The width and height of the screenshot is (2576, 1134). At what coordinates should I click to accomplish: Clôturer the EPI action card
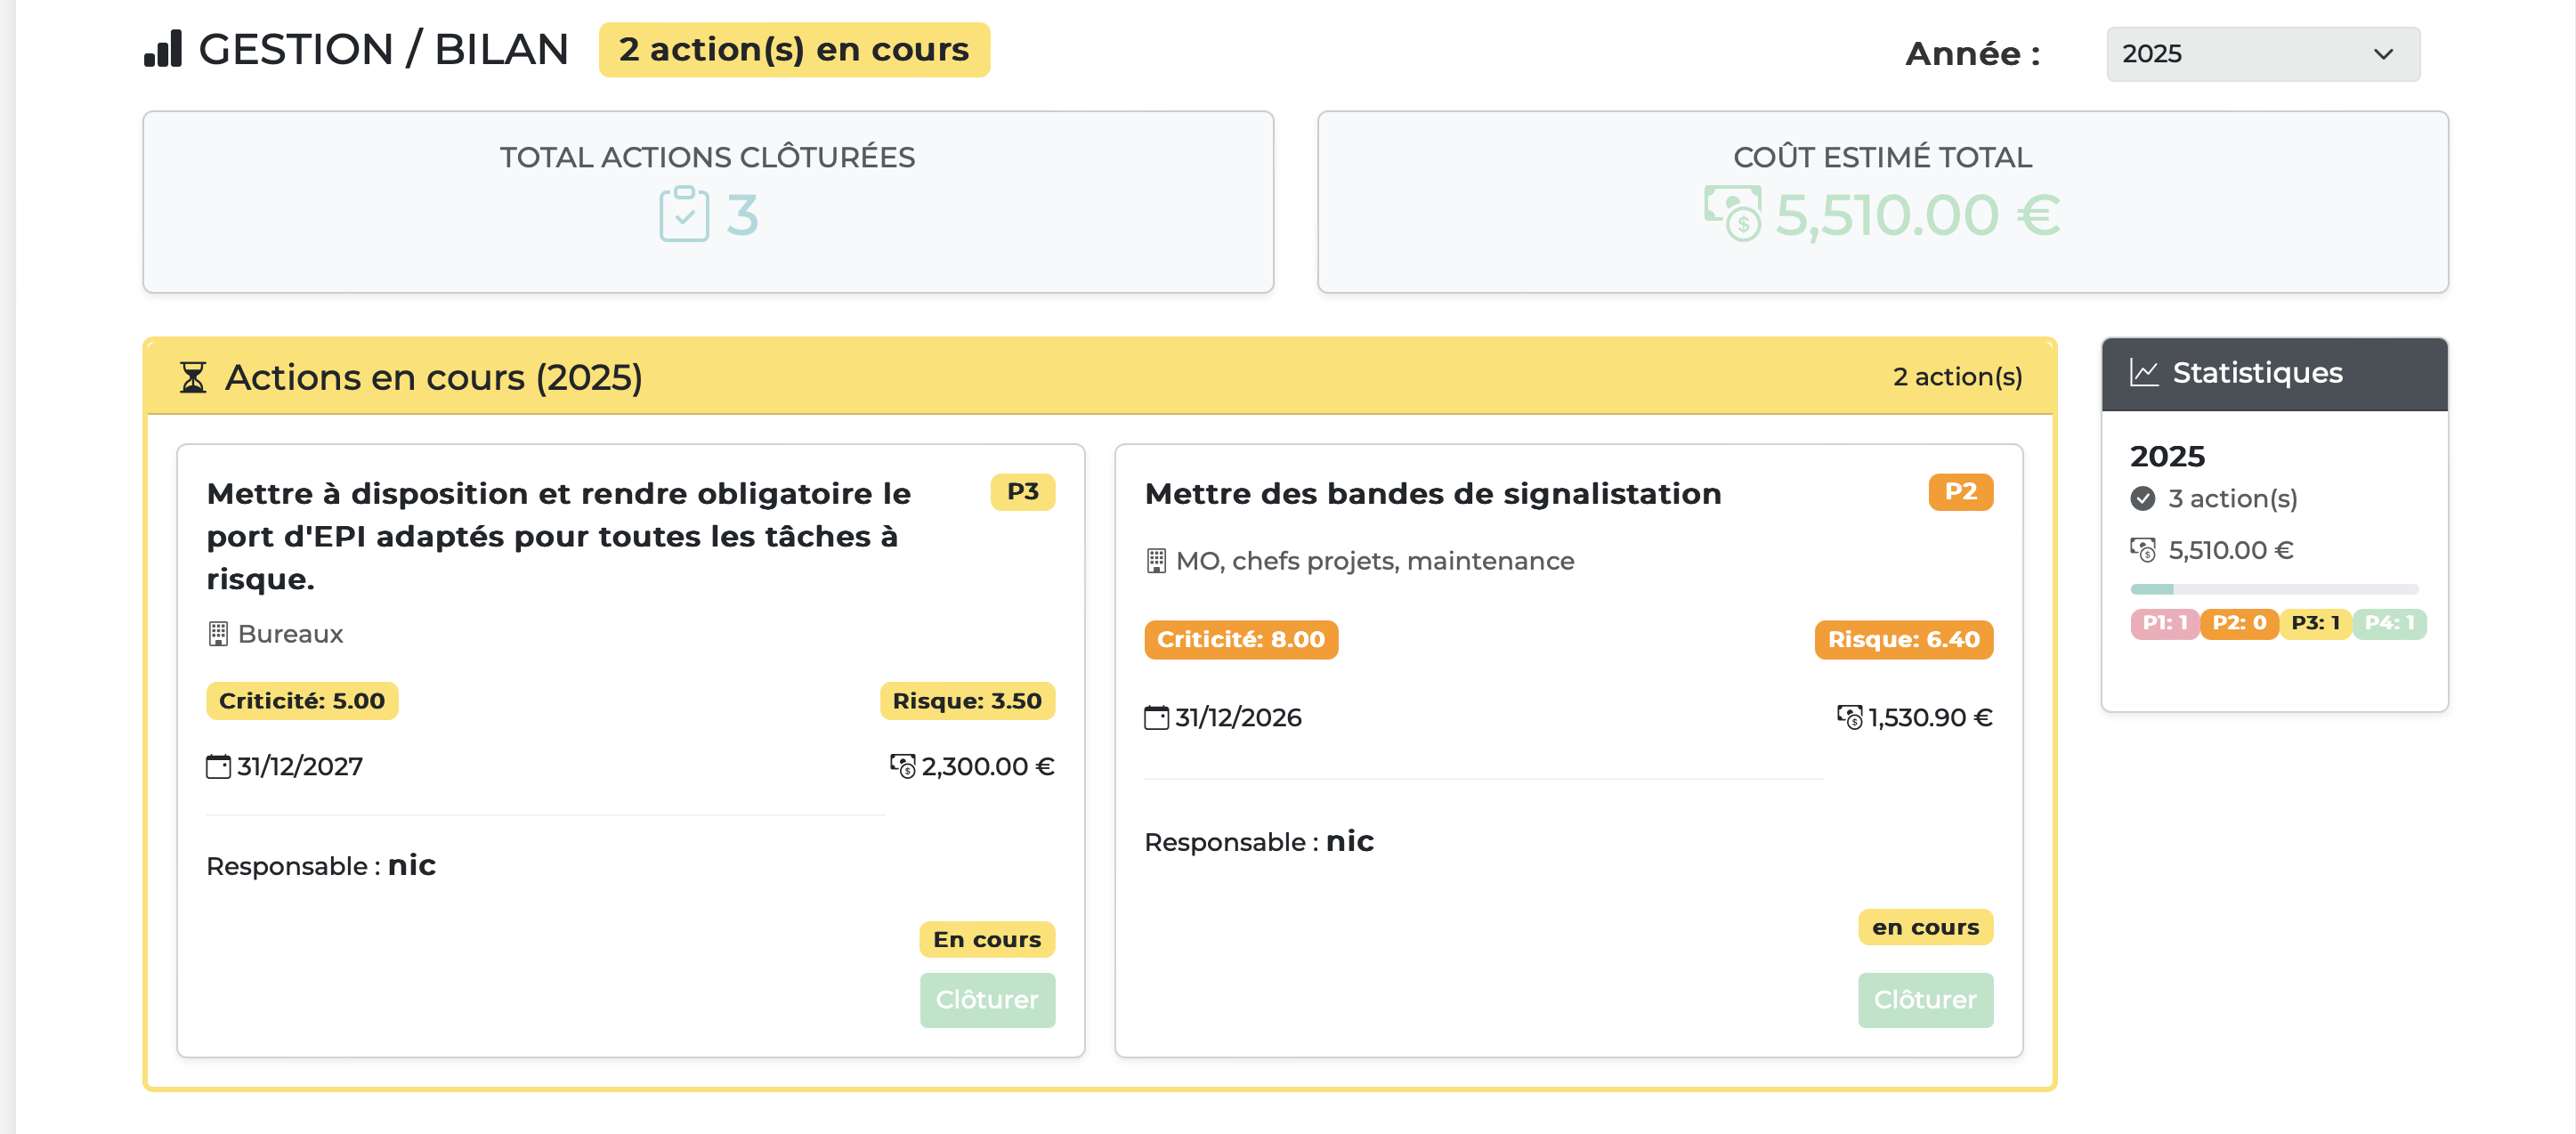point(987,999)
